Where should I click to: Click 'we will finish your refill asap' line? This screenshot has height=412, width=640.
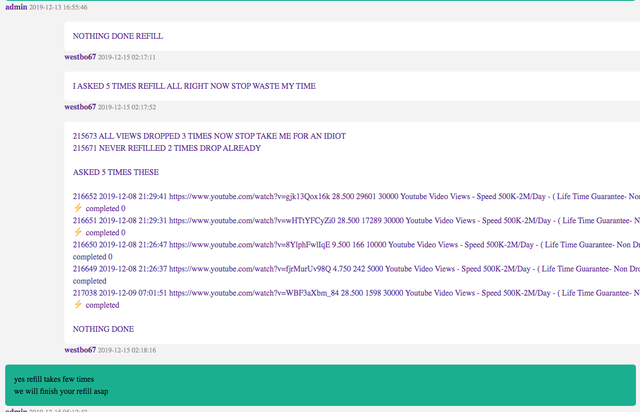click(61, 391)
